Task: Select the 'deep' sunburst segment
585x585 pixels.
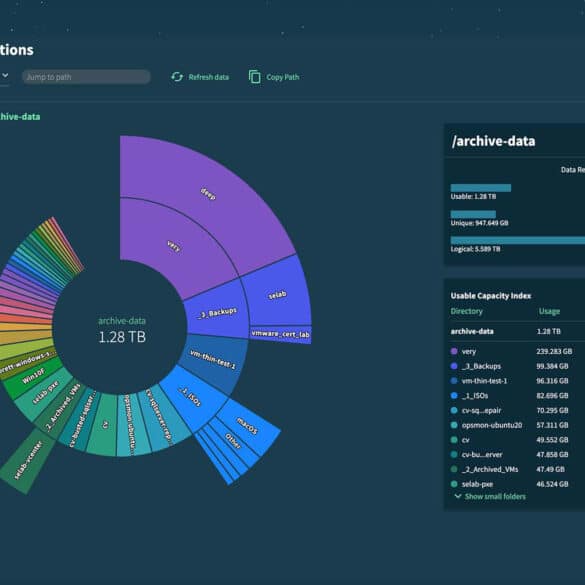Action: [x=208, y=194]
